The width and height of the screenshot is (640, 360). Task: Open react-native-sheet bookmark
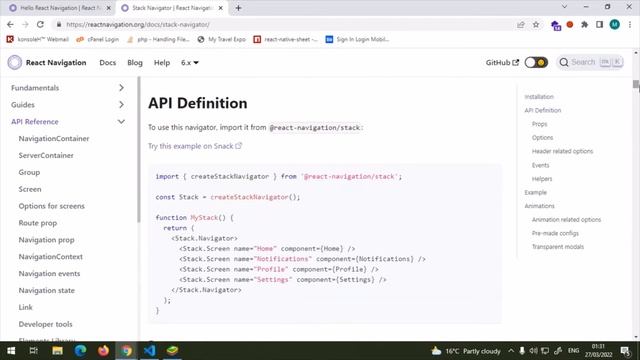(285, 39)
